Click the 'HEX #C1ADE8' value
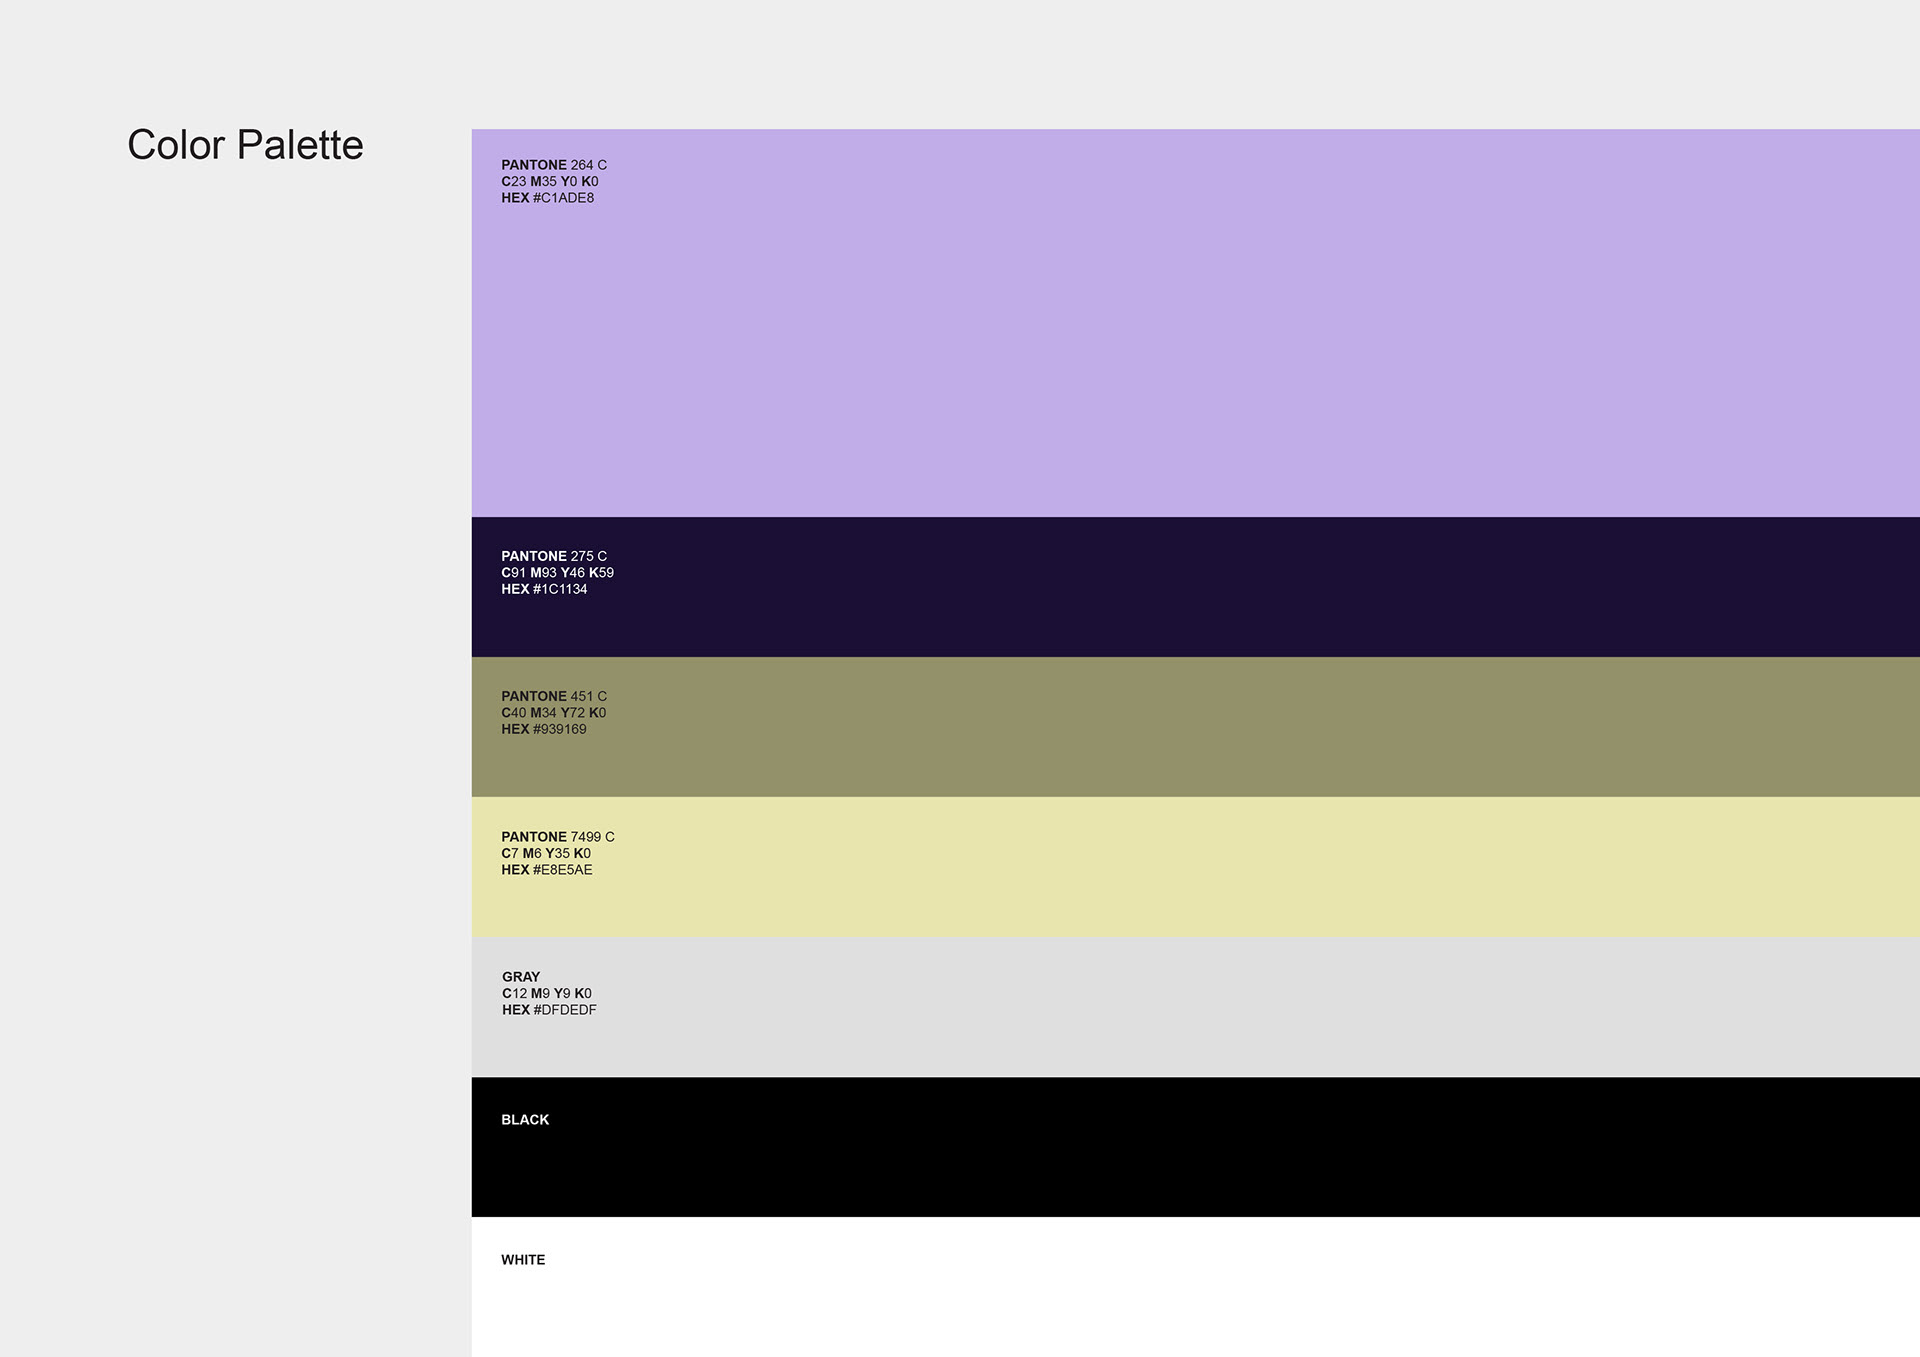This screenshot has width=1920, height=1357. point(548,198)
